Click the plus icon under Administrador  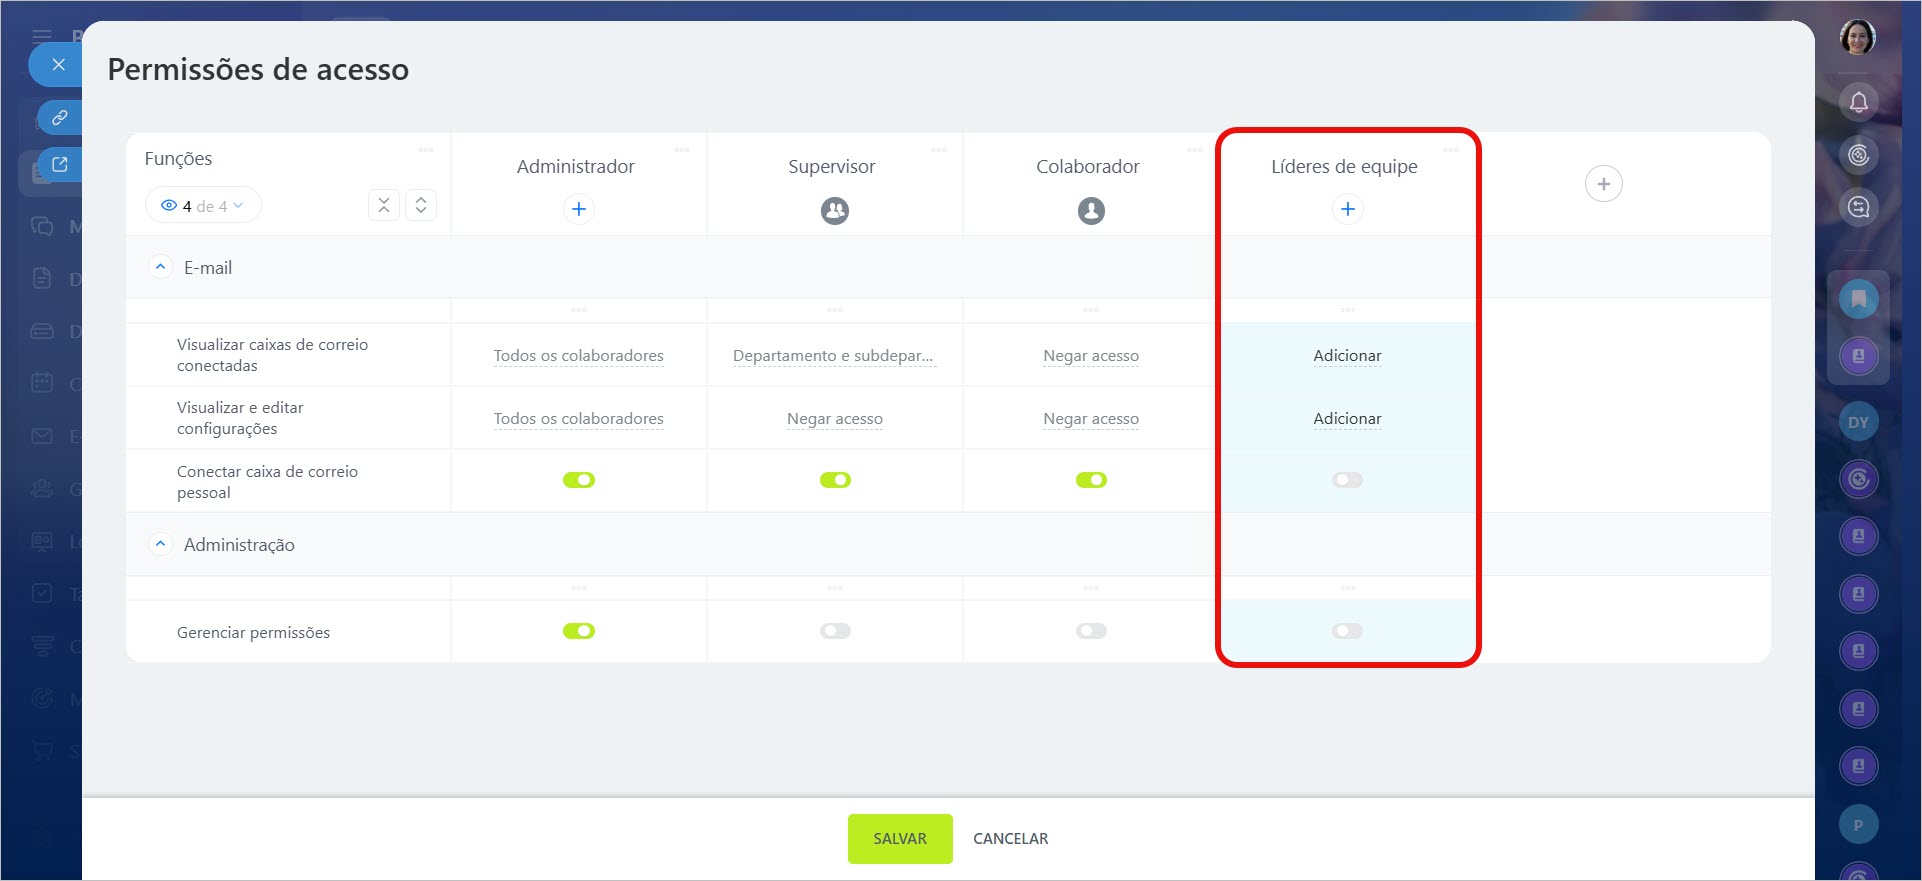(578, 209)
